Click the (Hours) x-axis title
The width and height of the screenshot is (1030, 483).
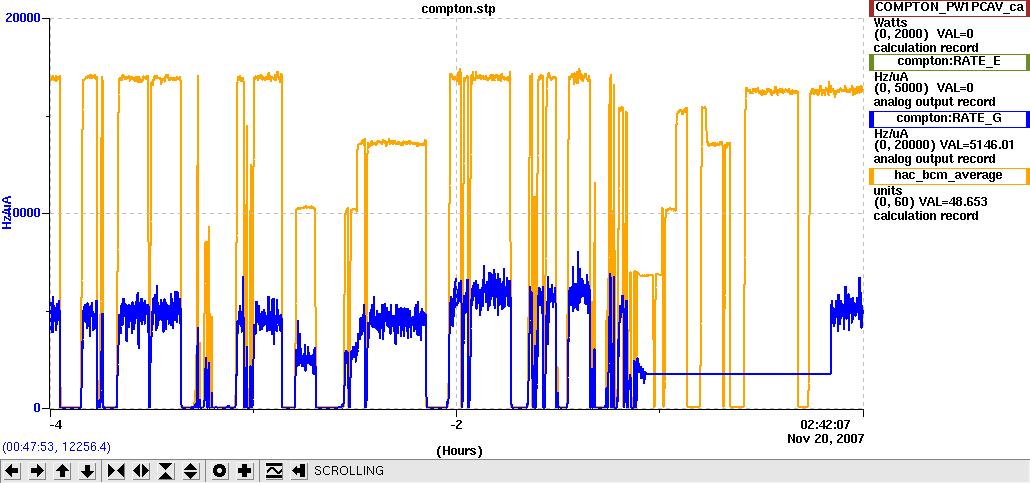pyautogui.click(x=458, y=451)
